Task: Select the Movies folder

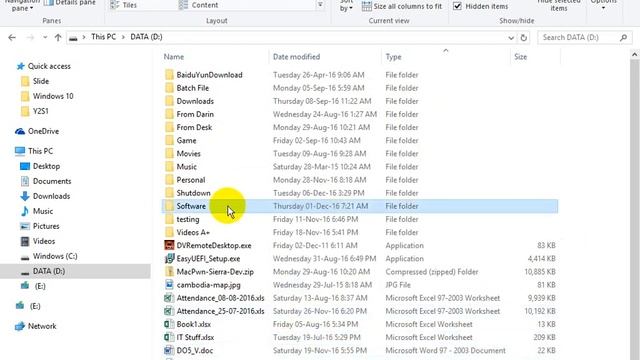Action: pyautogui.click(x=182, y=153)
